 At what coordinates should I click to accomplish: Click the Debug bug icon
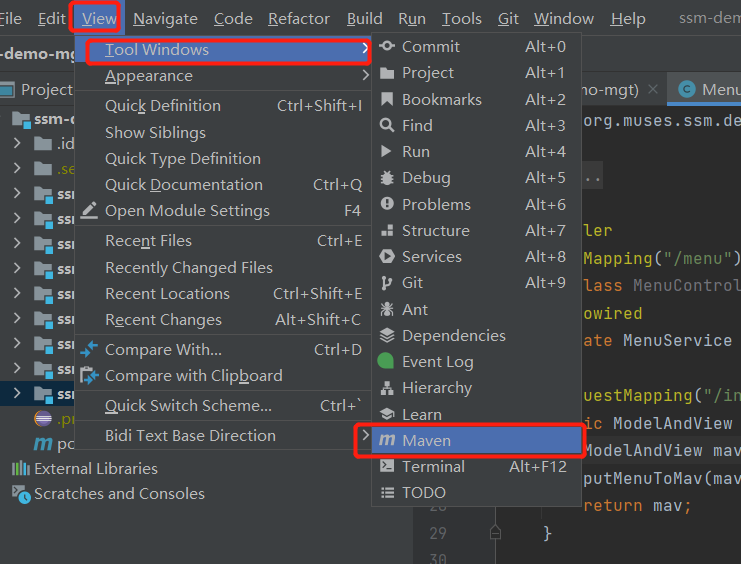(387, 178)
